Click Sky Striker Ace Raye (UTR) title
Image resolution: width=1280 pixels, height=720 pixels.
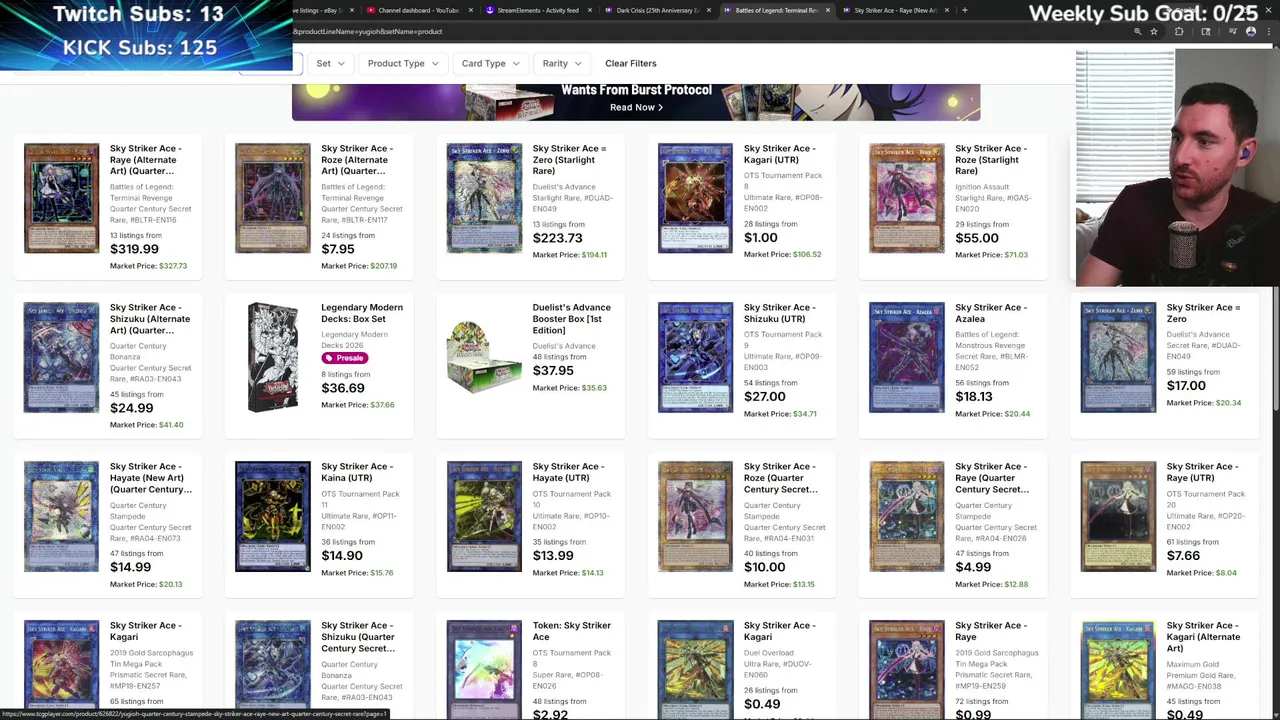point(1202,472)
